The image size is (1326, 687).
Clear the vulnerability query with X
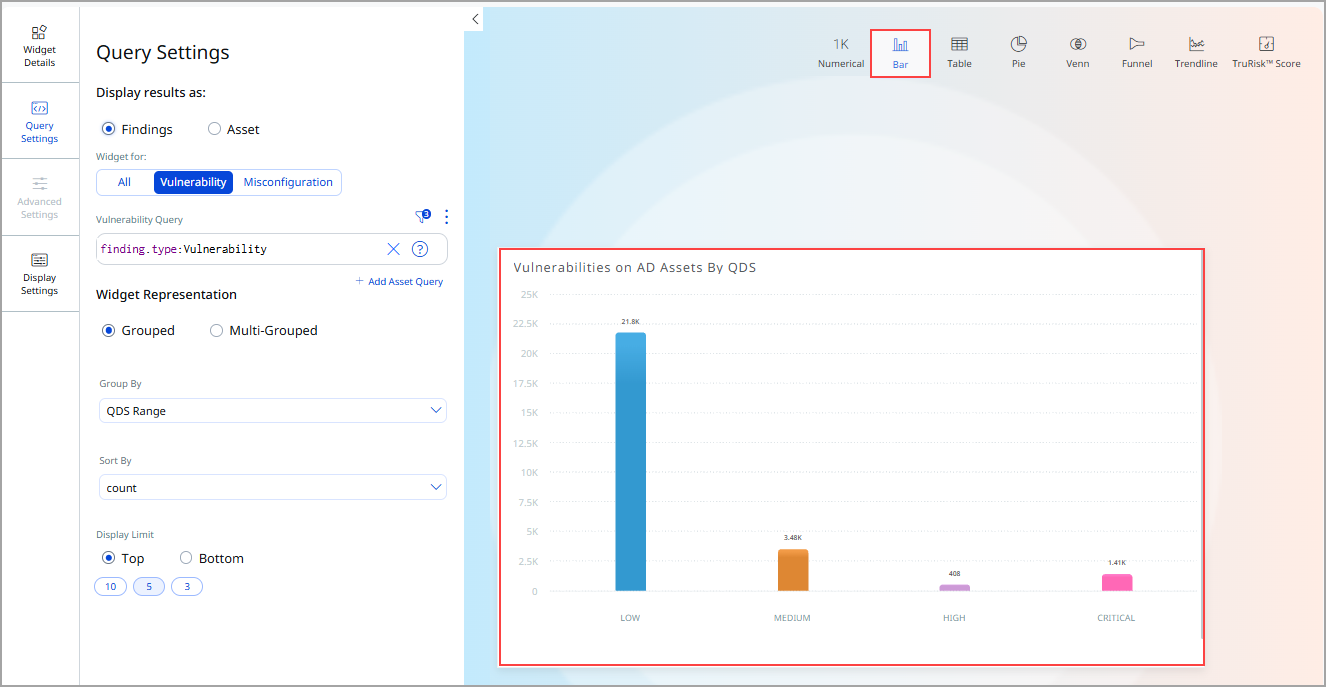(393, 249)
